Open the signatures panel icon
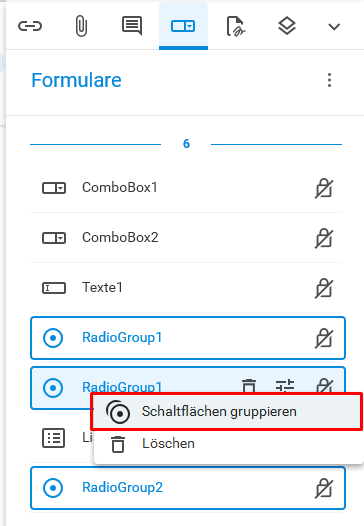Image resolution: width=364 pixels, height=526 pixels. coord(236,26)
